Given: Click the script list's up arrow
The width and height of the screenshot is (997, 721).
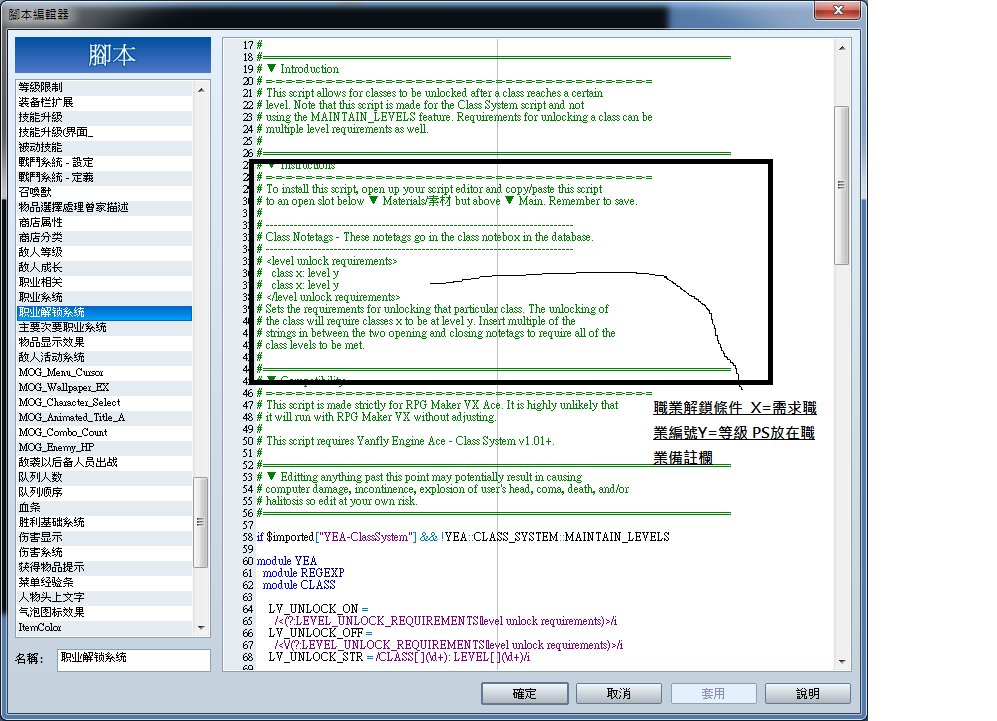Looking at the screenshot, I should point(201,90).
